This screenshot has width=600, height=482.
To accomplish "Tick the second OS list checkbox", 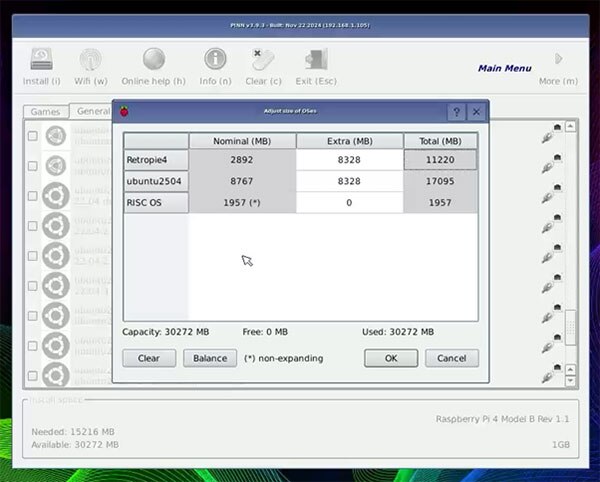I will (33, 166).
